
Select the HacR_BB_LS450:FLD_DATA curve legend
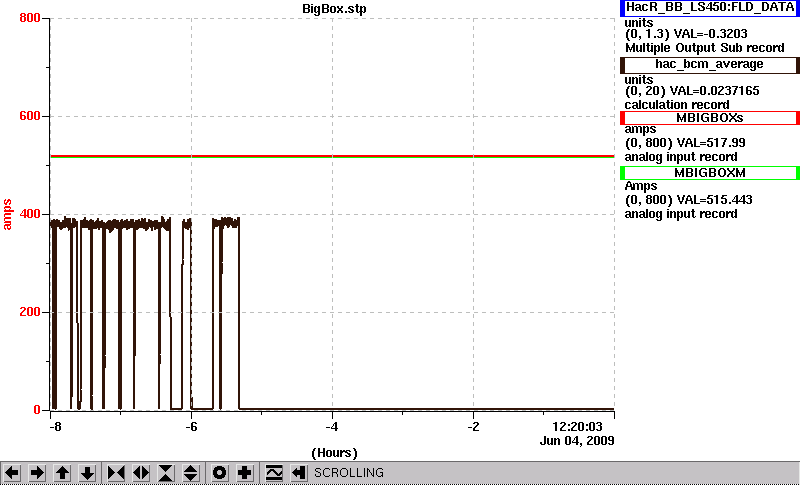(x=710, y=8)
